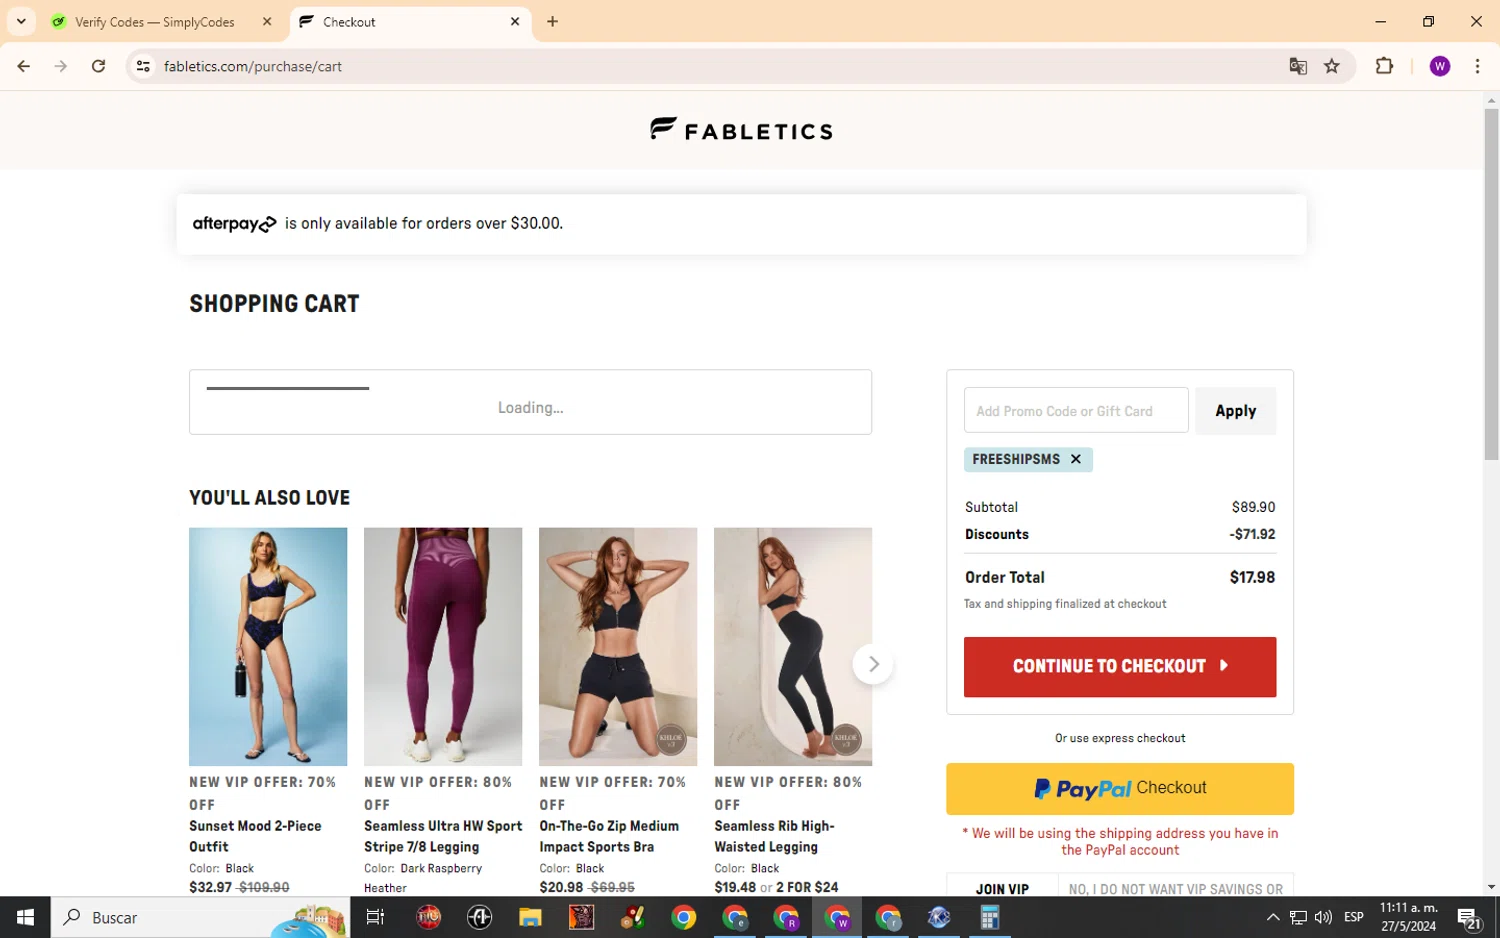
Task: Open the volume control in tray
Action: pos(1323,917)
